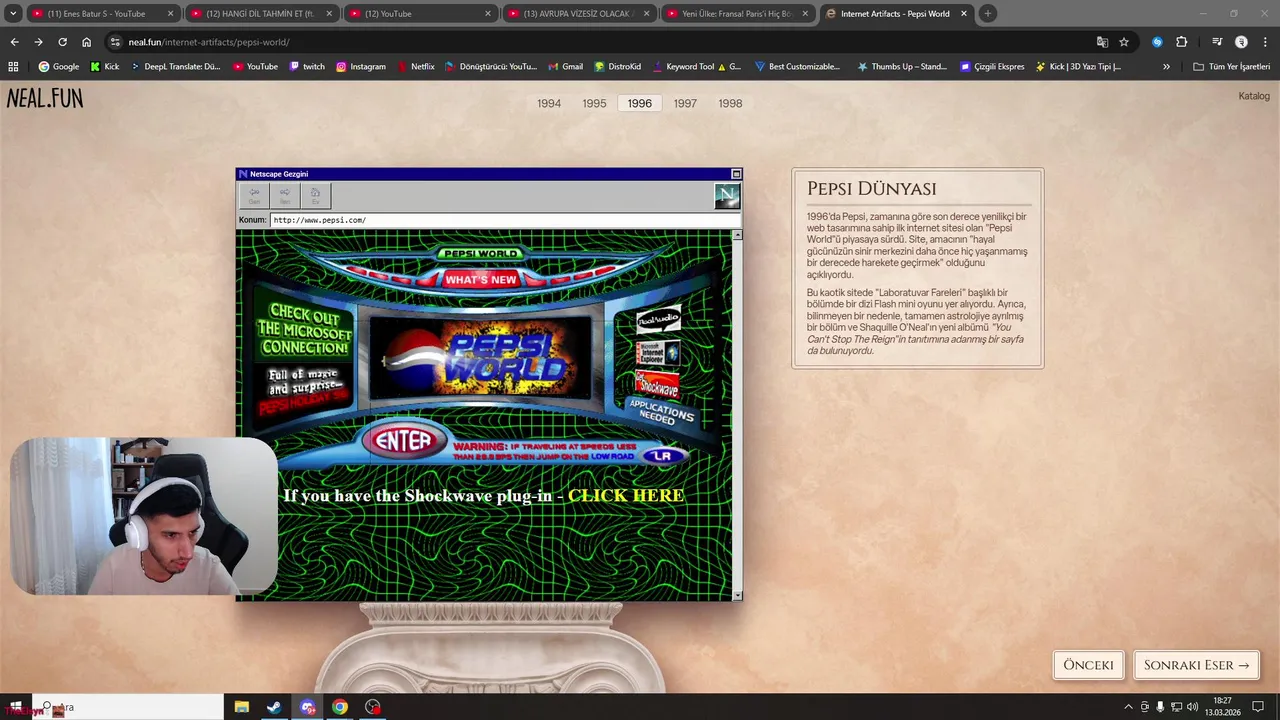Viewport: 1280px width, 720px height.
Task: Open Chrome extensions puzzle icon
Action: coord(1182,42)
